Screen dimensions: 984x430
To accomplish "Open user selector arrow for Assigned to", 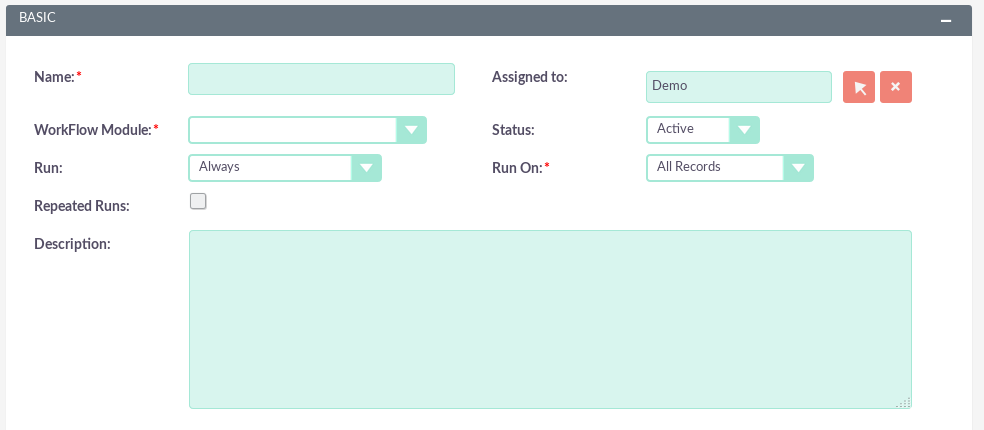I will (x=859, y=87).
